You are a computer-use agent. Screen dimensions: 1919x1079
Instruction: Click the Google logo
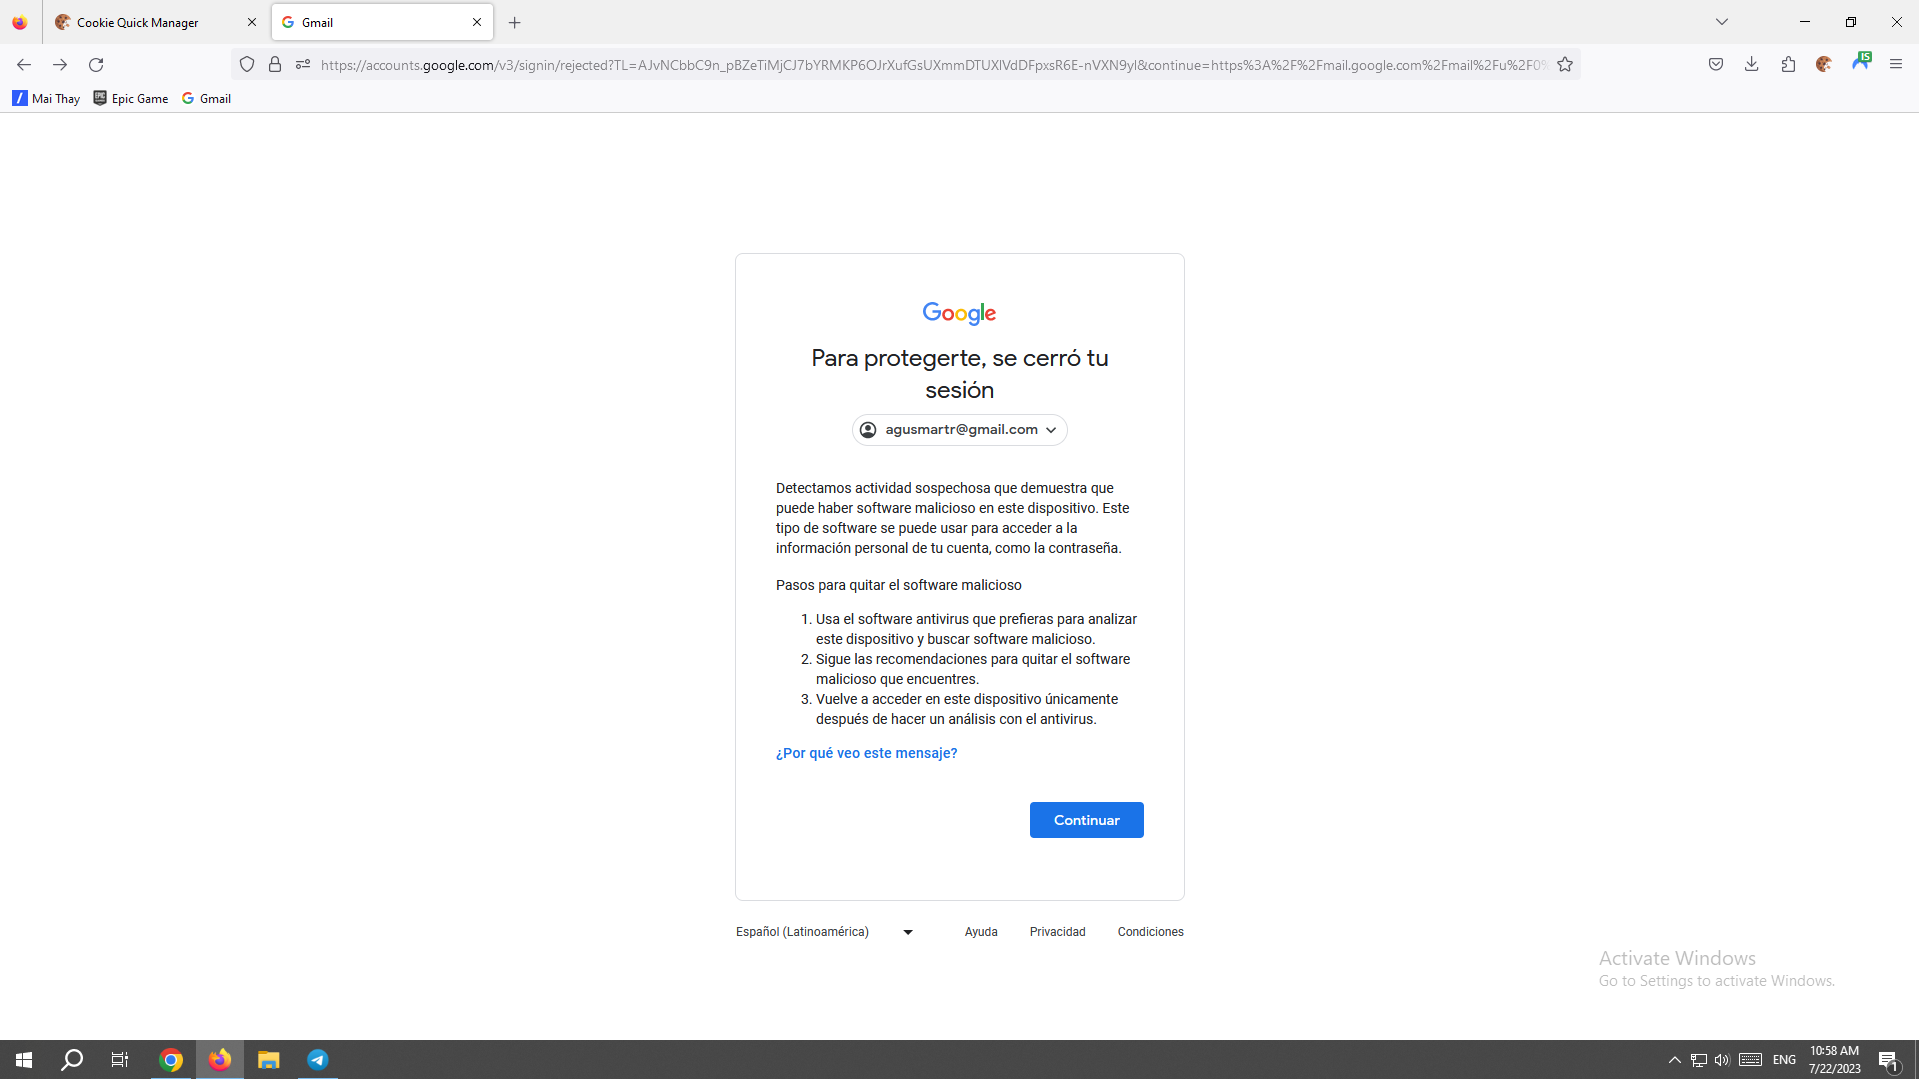tap(959, 313)
